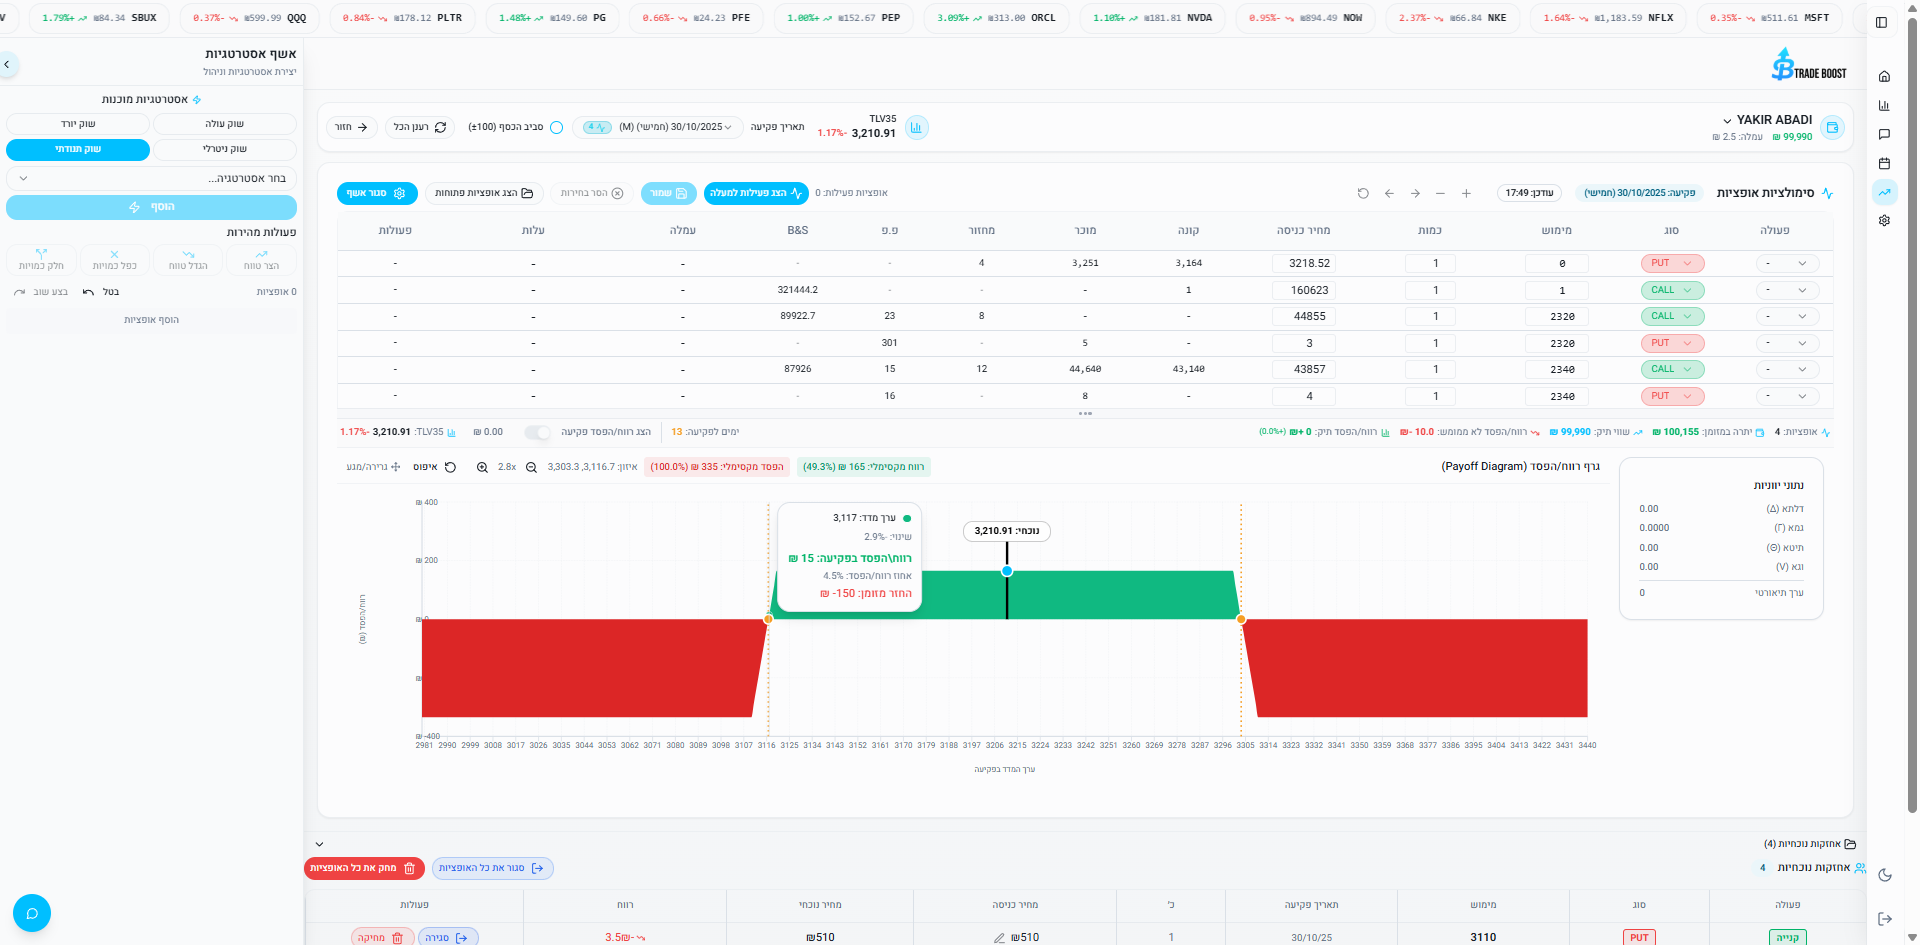Click the minus icon in simulator toolbar
The width and height of the screenshot is (1920, 945).
1440,193
